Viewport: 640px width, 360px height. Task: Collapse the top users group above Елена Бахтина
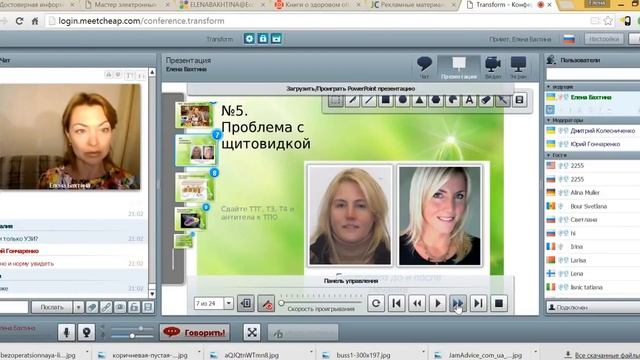(549, 87)
